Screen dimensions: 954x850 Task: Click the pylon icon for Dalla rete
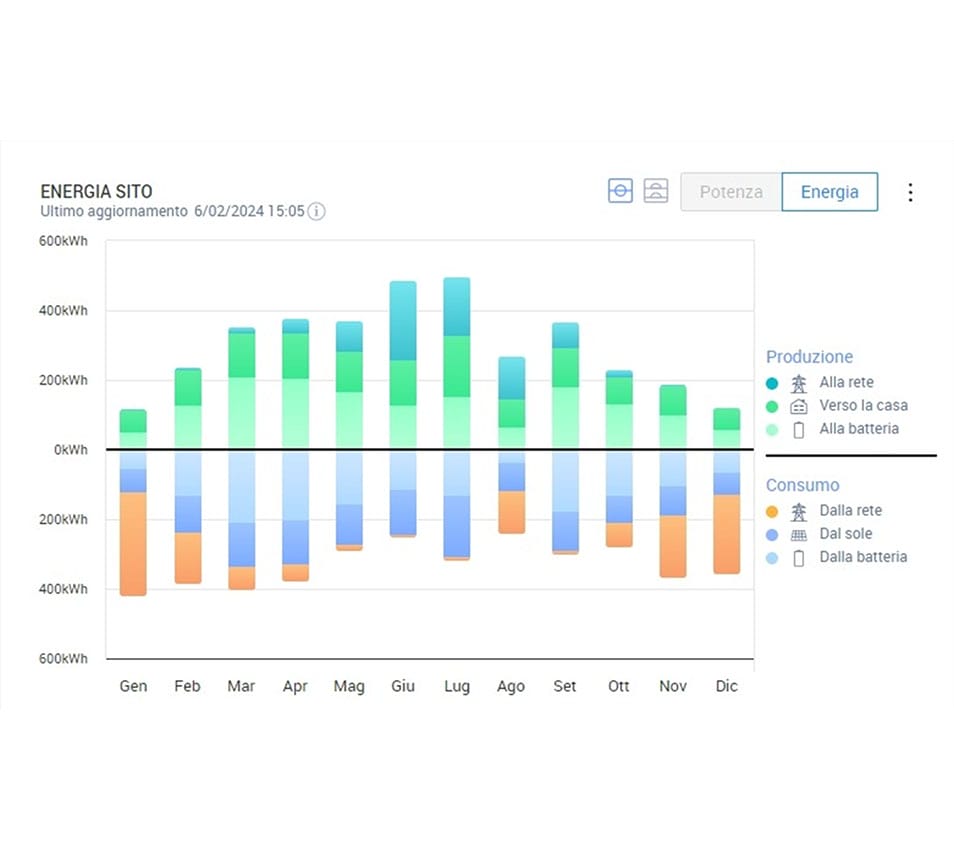click(x=798, y=511)
